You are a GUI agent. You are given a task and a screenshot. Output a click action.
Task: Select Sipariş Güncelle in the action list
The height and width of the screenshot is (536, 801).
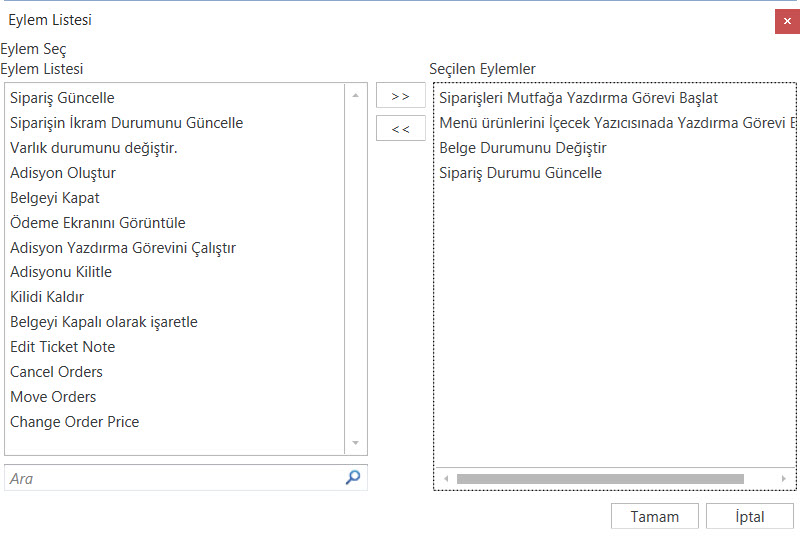pyautogui.click(x=62, y=98)
